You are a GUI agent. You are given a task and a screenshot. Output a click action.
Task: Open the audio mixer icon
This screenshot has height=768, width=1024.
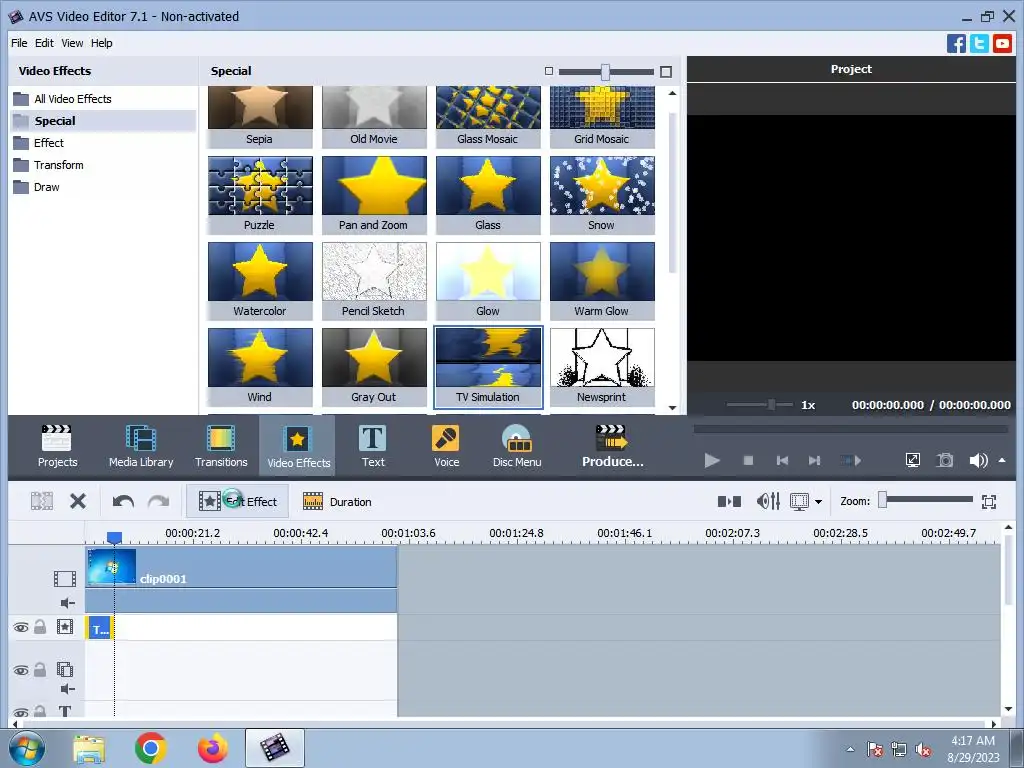768,502
